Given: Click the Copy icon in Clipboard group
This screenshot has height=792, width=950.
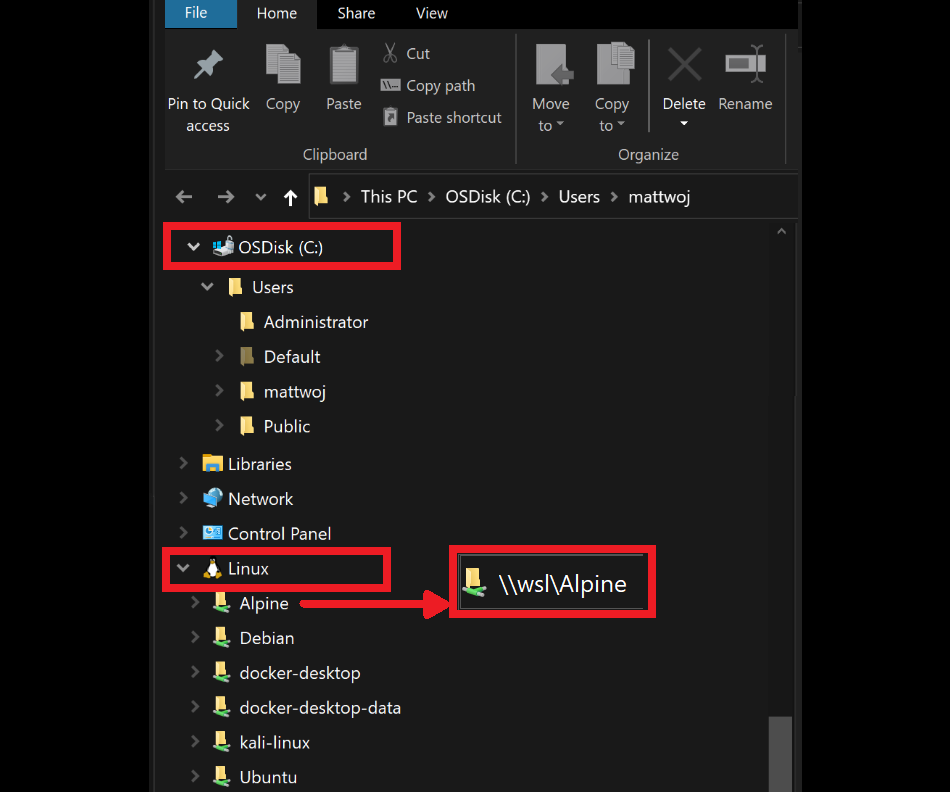Looking at the screenshot, I should click(x=283, y=64).
